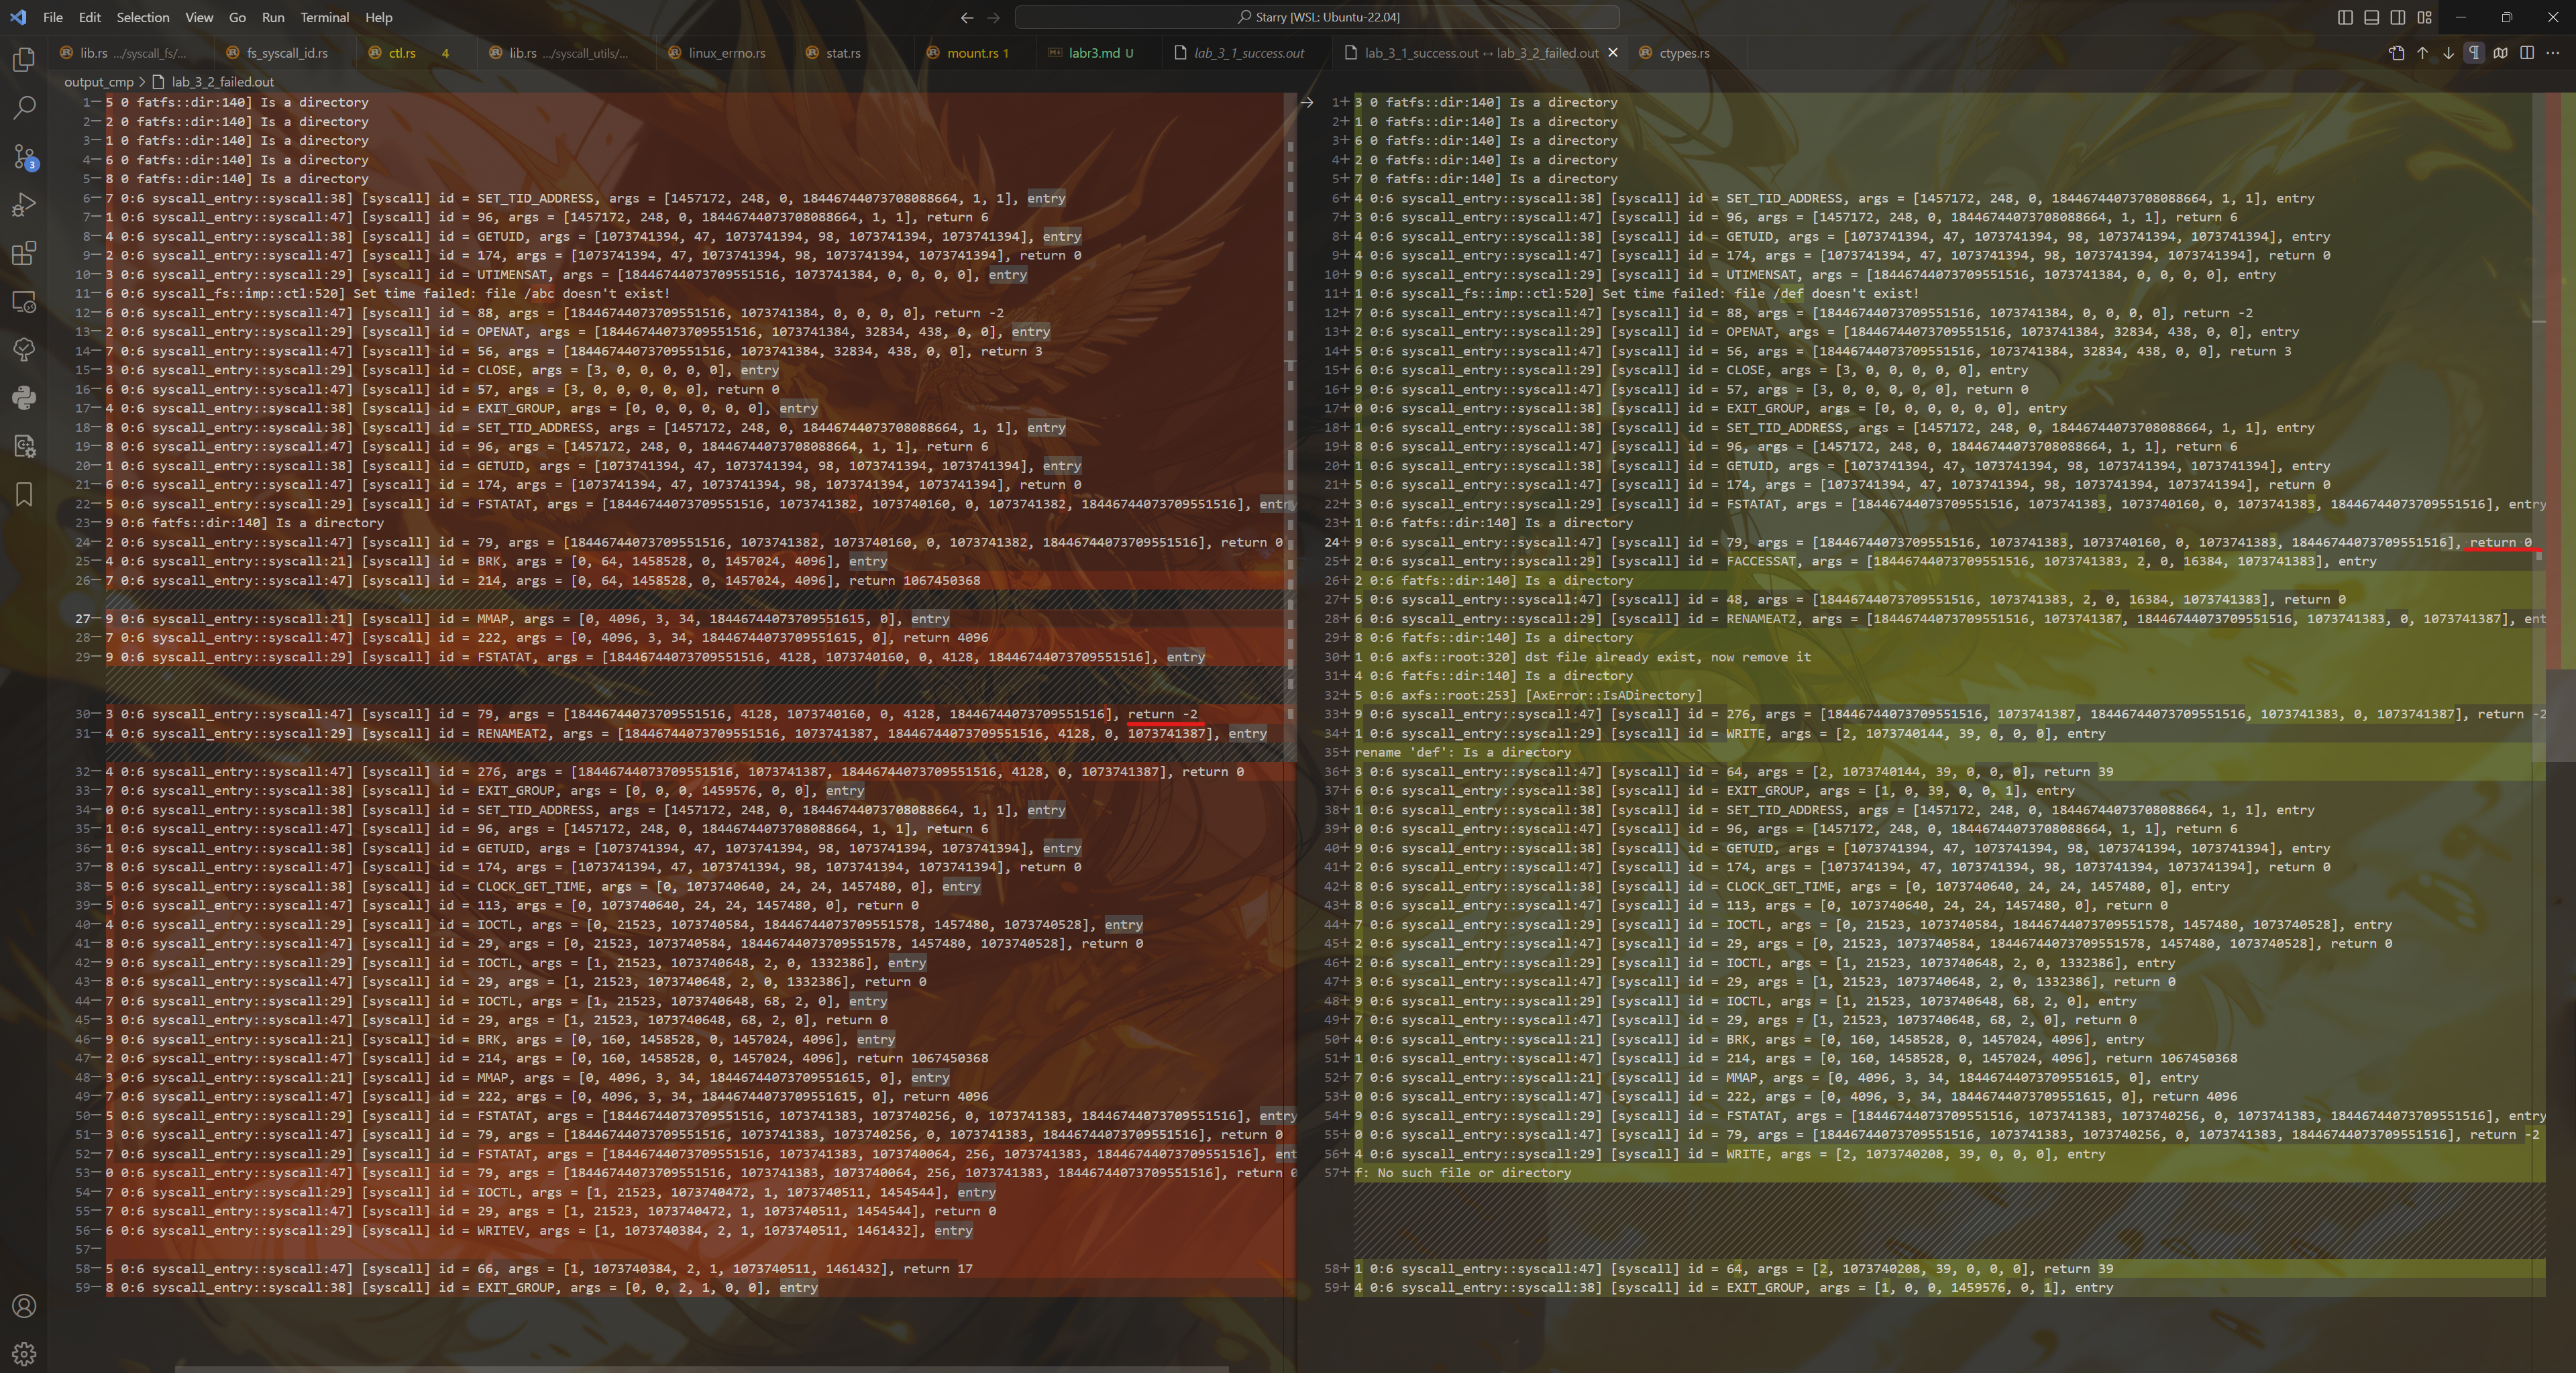
Task: Click the output_cmp breadcrumb folder
Action: (x=98, y=82)
